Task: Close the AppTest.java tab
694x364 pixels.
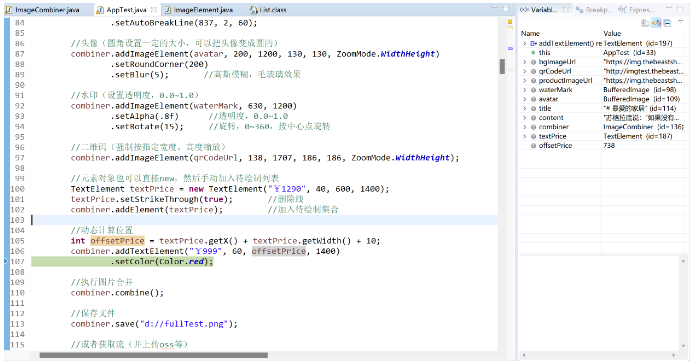Action: tap(154, 10)
